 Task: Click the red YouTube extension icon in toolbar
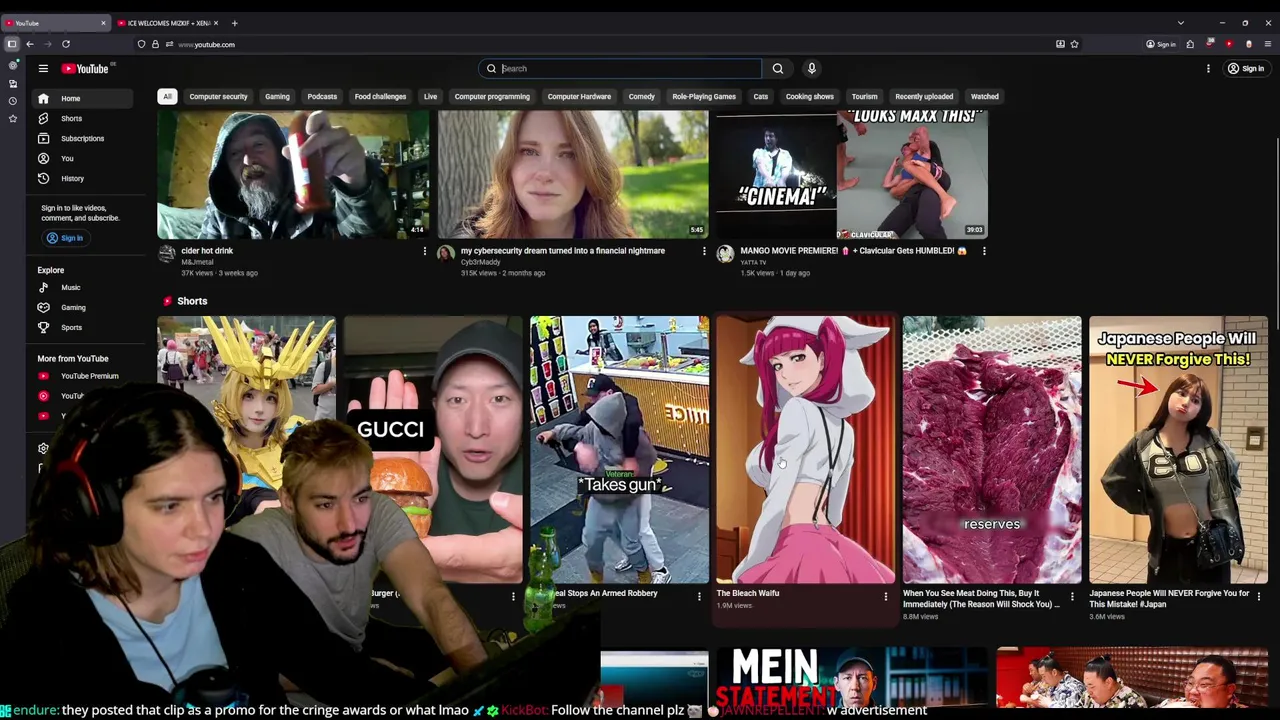[1229, 44]
